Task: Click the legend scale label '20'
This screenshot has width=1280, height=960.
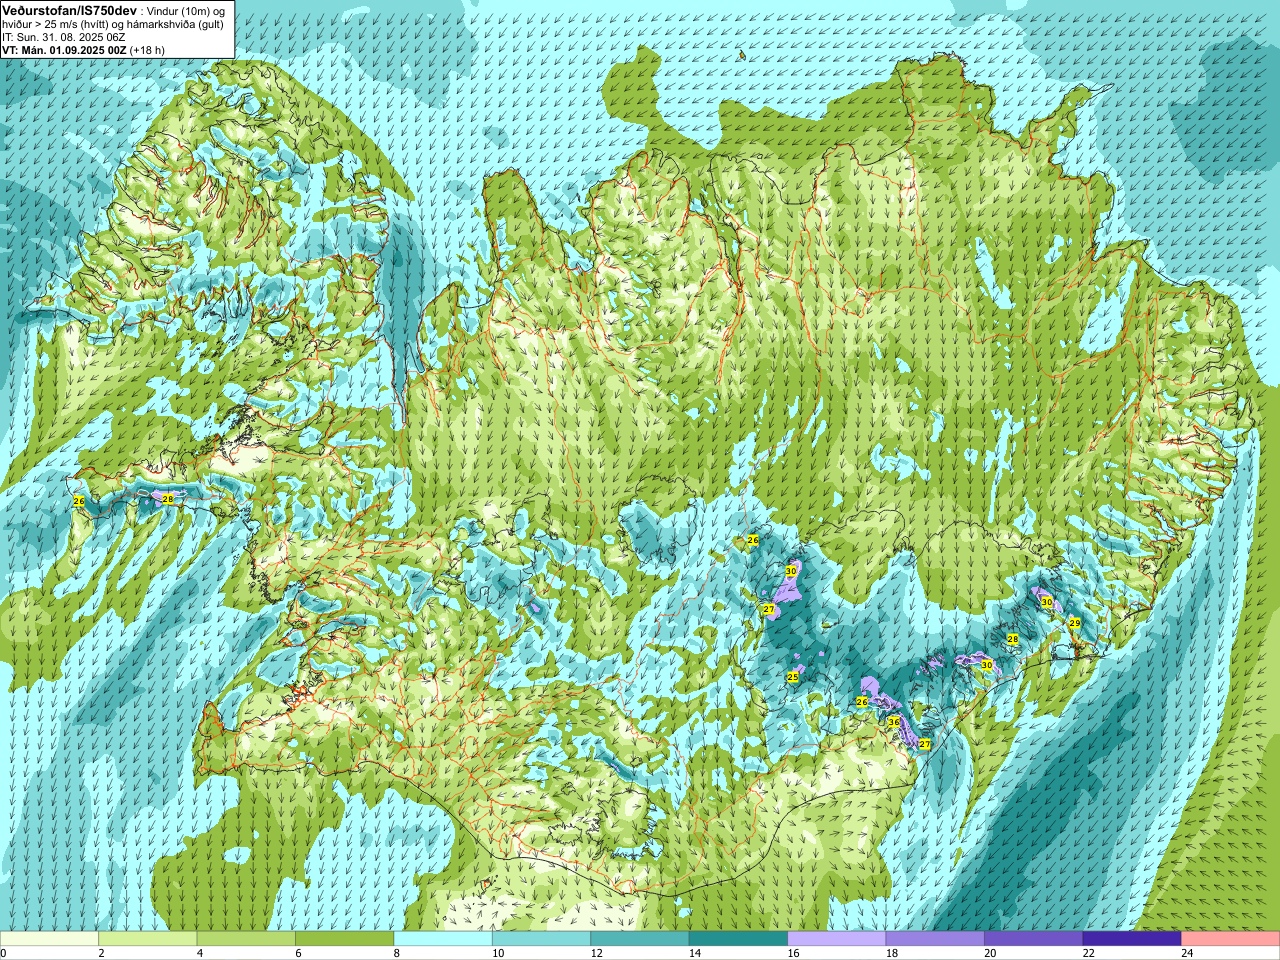Action: click(x=990, y=953)
